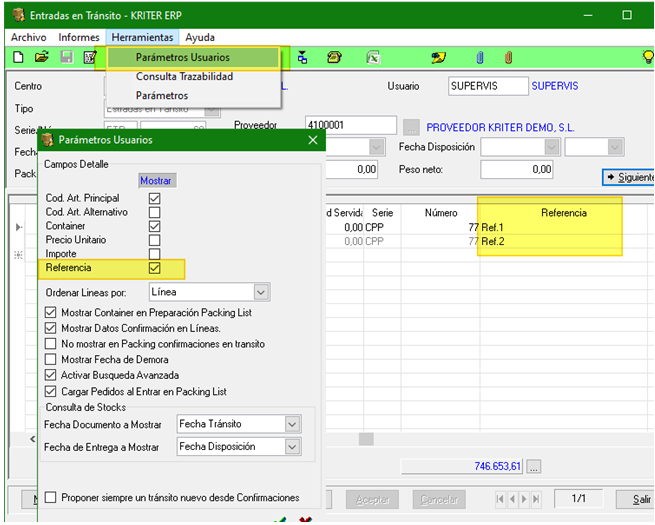This screenshot has height=525, width=655.
Task: Click the yellow note with pin icon
Action: (438, 57)
